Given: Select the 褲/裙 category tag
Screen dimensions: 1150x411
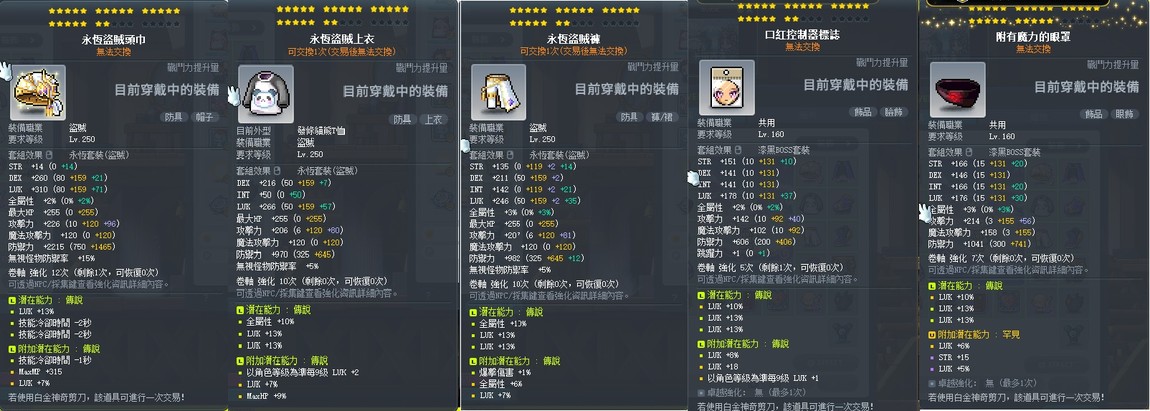Looking at the screenshot, I should [x=662, y=117].
